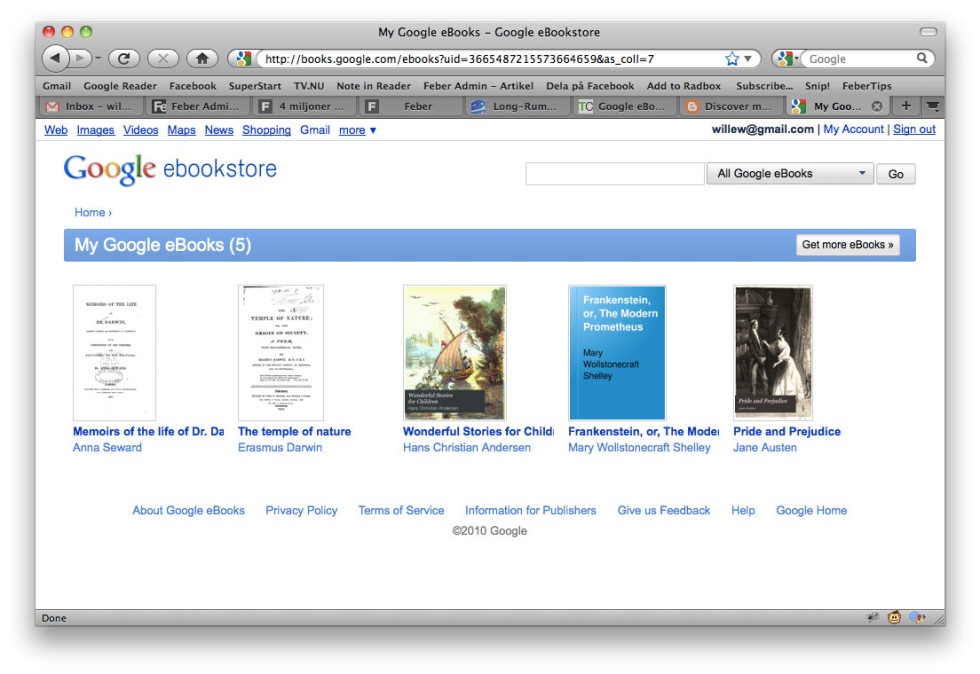Expand the 'more' menu in the Google bar
The height and width of the screenshot is (674, 980).
(x=357, y=130)
